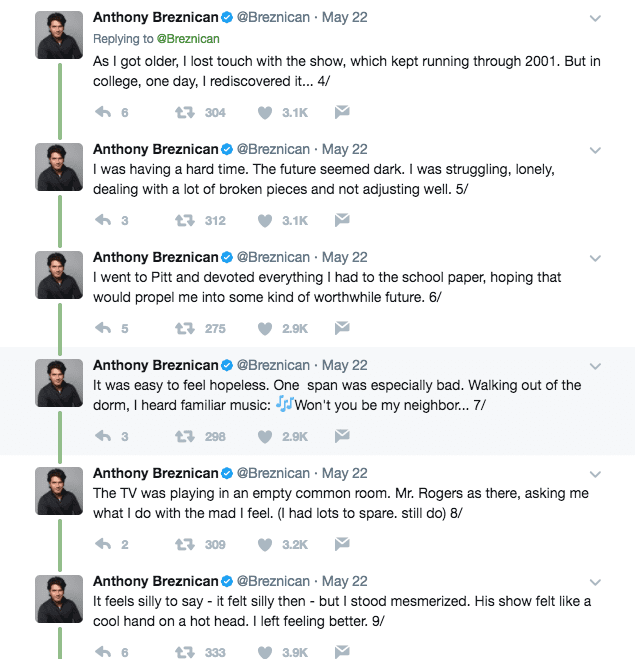The image size is (635, 659).
Task: Retweet the tweet ending in 8/
Action: tap(185, 544)
